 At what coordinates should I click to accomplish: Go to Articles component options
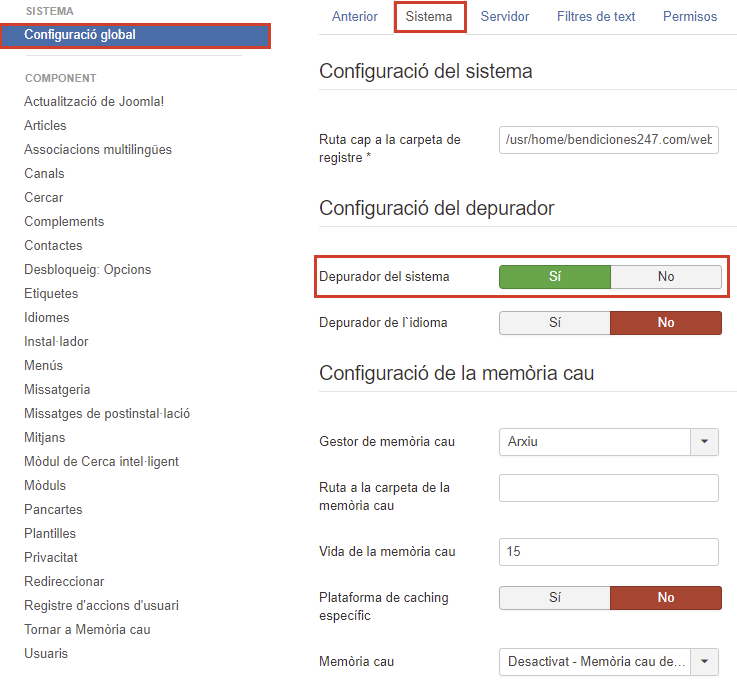click(x=45, y=125)
